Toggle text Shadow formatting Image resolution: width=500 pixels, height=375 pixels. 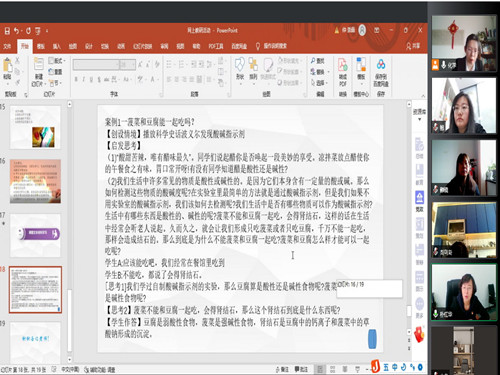point(99,79)
